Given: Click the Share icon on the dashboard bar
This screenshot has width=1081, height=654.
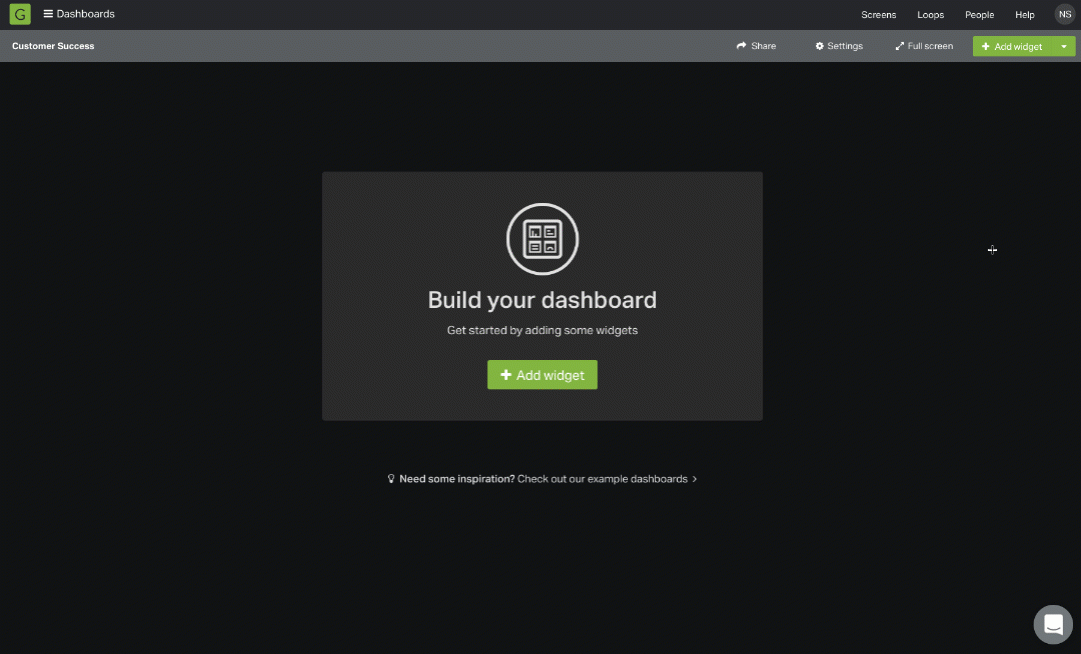Looking at the screenshot, I should point(740,45).
